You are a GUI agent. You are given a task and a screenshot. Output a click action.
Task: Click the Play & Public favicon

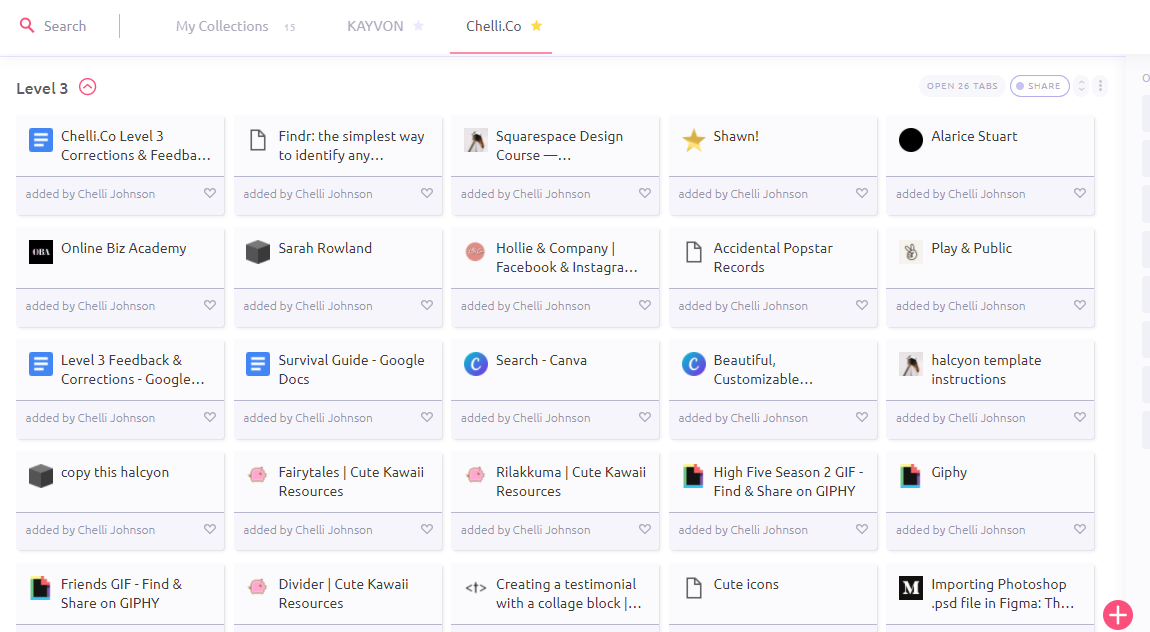(911, 251)
